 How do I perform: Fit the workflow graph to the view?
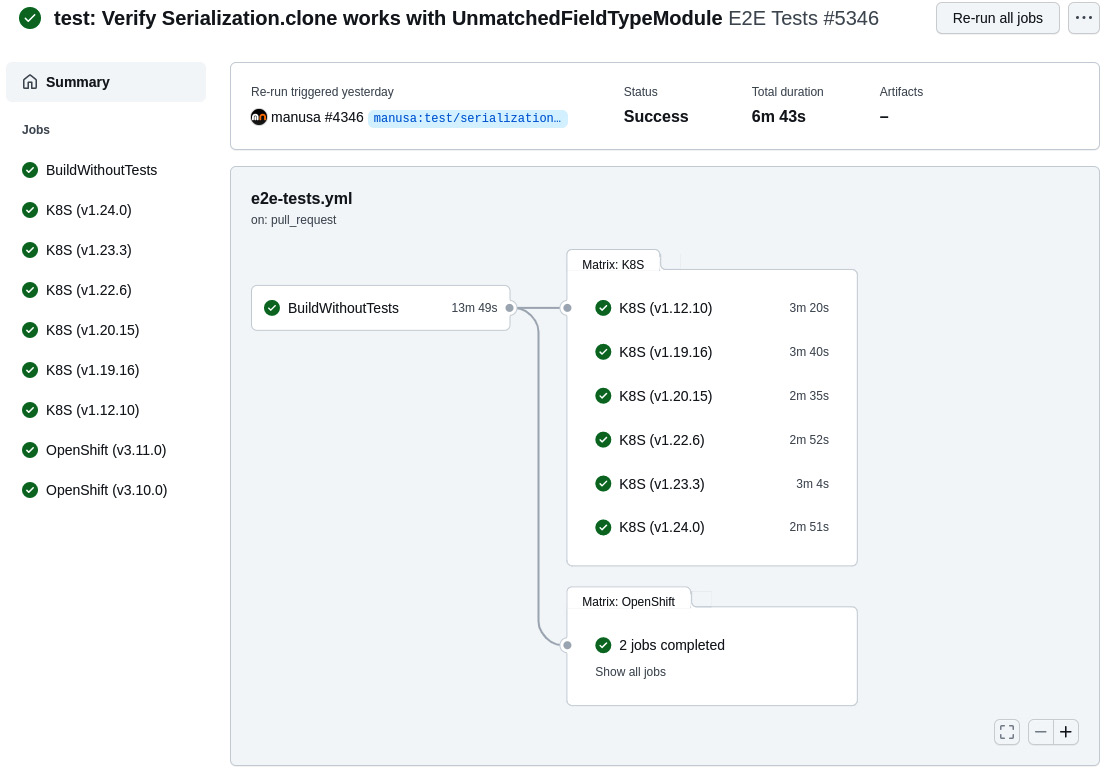click(x=1007, y=732)
